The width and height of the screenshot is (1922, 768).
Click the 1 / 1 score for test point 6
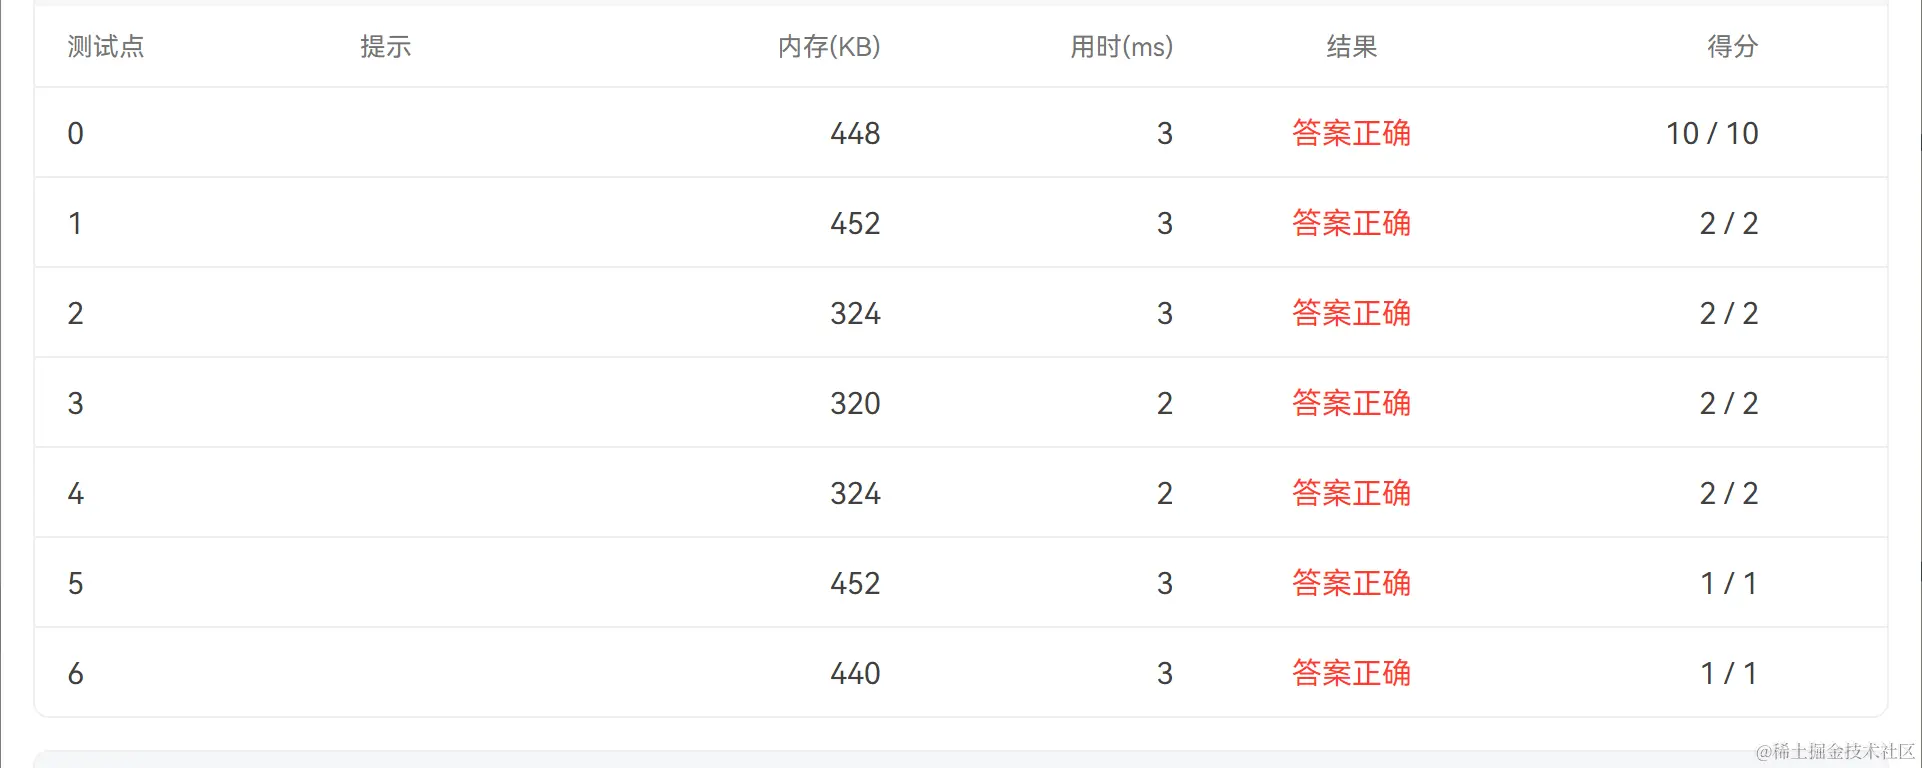click(x=1728, y=673)
